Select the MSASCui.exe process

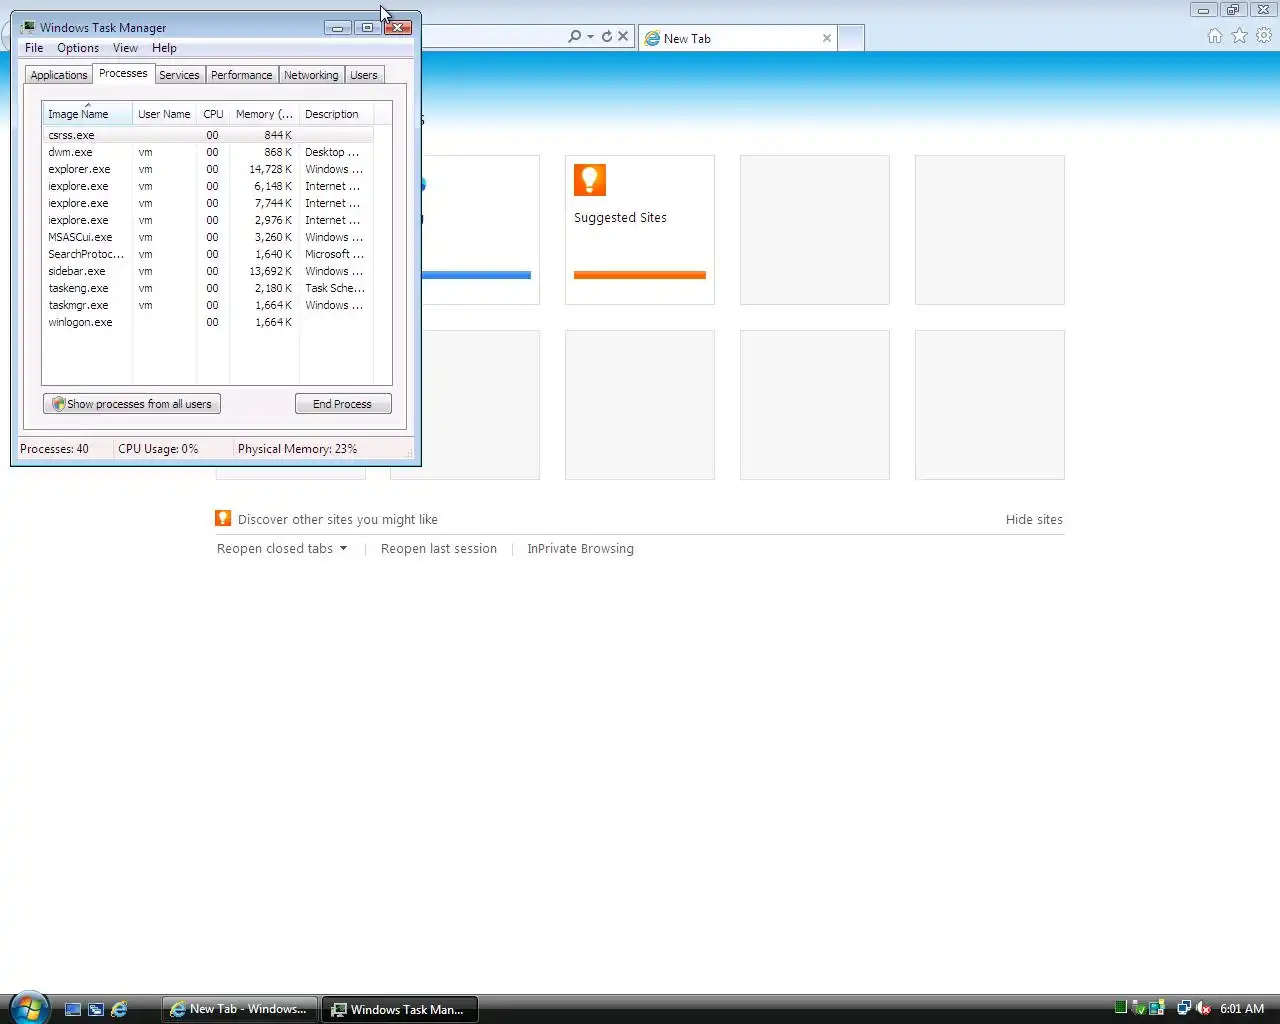click(x=208, y=237)
